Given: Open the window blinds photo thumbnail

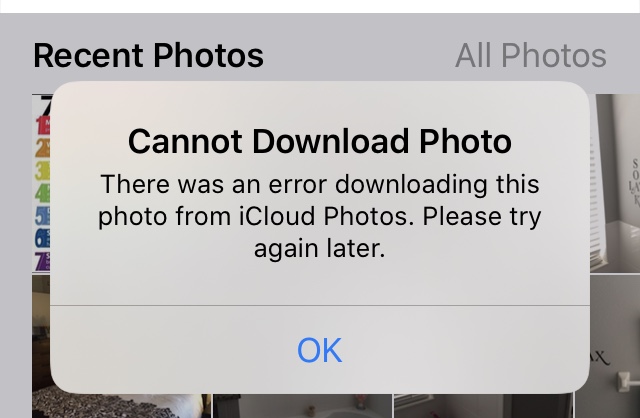Looking at the screenshot, I should pos(615,183).
